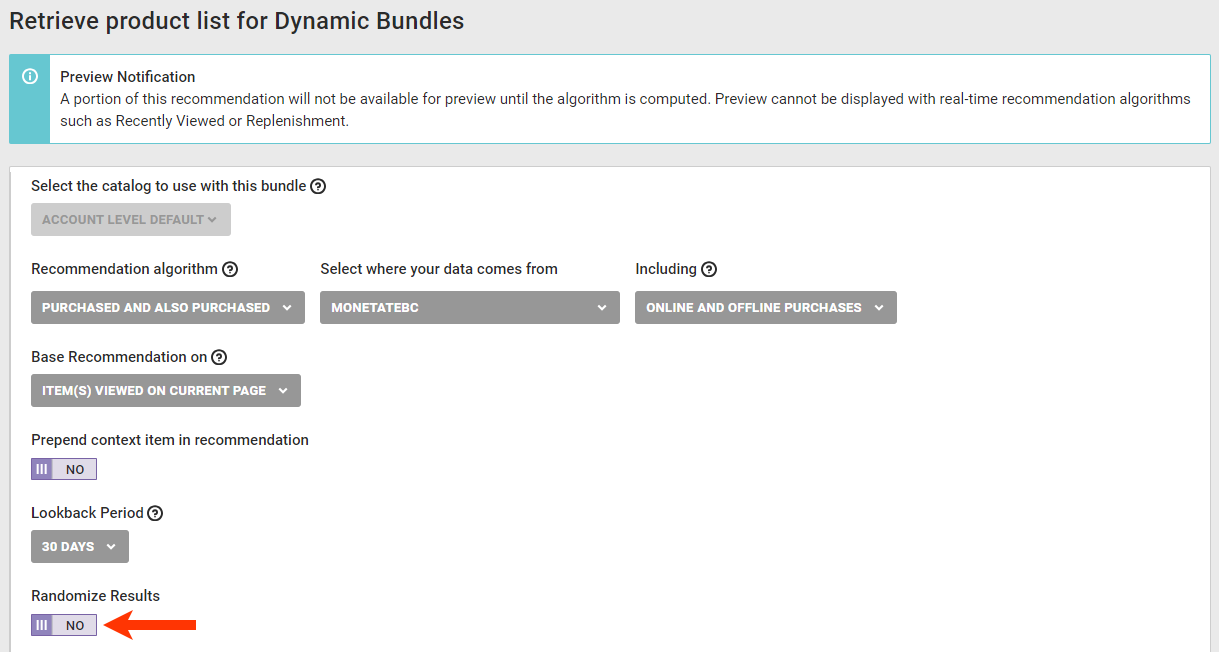The image size is (1219, 652).
Task: Click the Lookback Period label text
Action: [87, 513]
